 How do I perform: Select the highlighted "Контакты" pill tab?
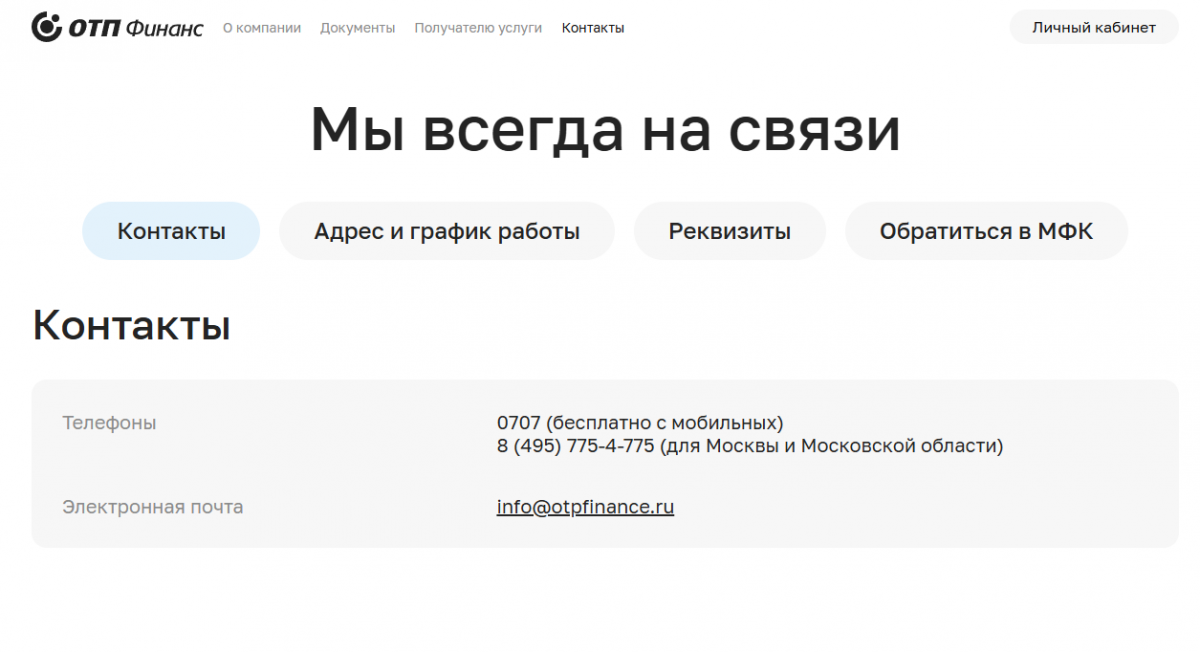[171, 231]
